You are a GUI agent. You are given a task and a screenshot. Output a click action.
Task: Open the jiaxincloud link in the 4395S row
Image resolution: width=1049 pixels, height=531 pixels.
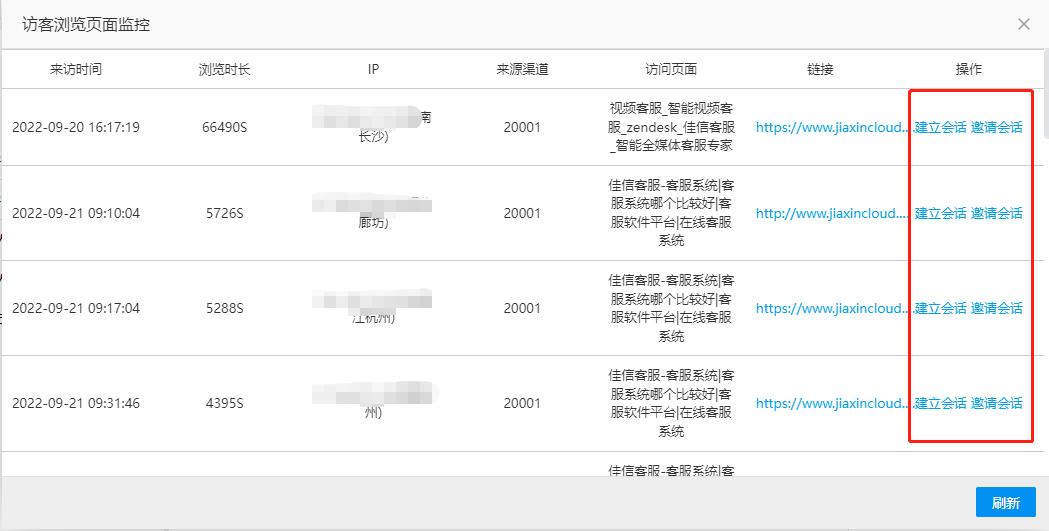pyautogui.click(x=835, y=403)
